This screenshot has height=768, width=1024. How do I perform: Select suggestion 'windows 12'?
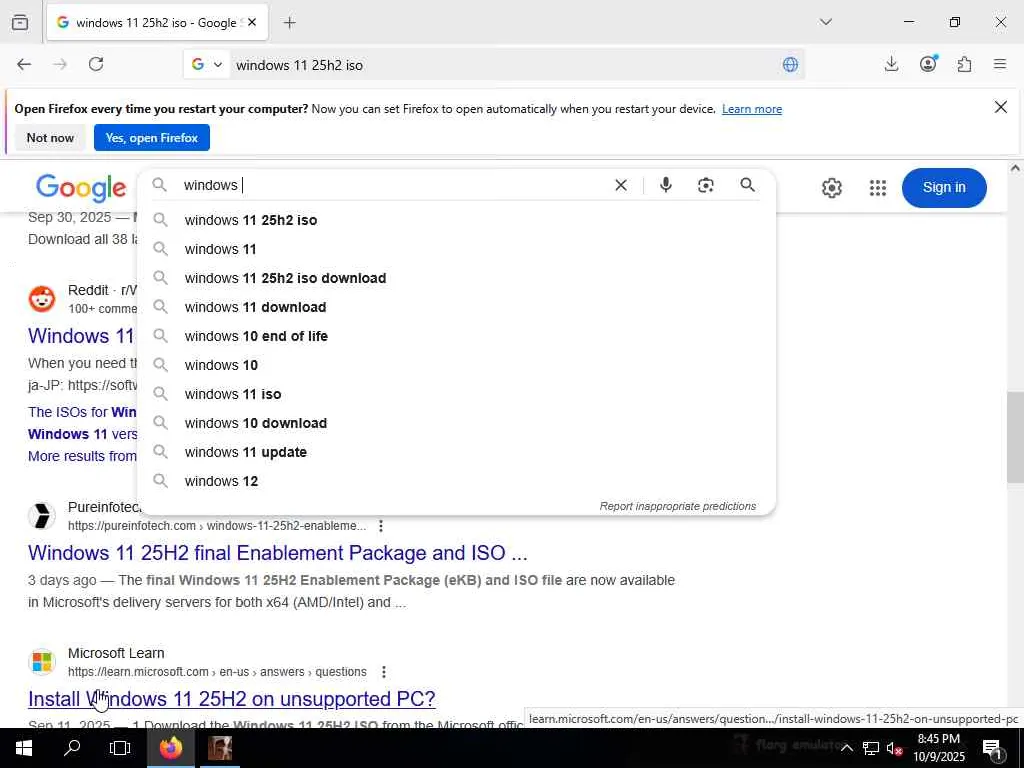(456, 481)
